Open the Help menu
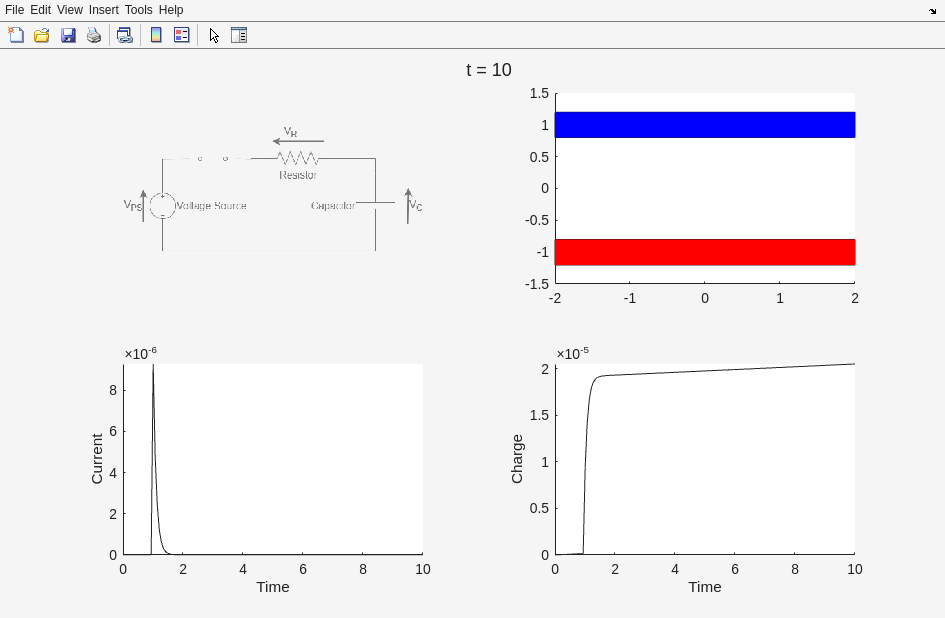The image size is (945, 618). (x=171, y=10)
